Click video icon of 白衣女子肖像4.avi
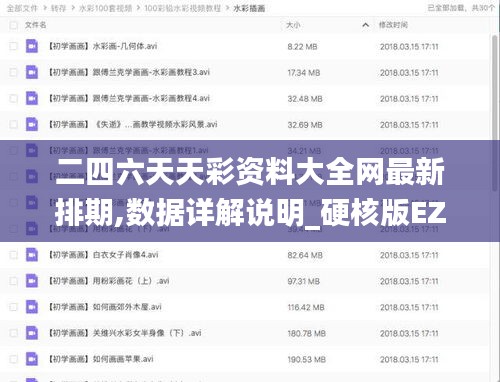Screen dimensions: 500x382 point(32,255)
